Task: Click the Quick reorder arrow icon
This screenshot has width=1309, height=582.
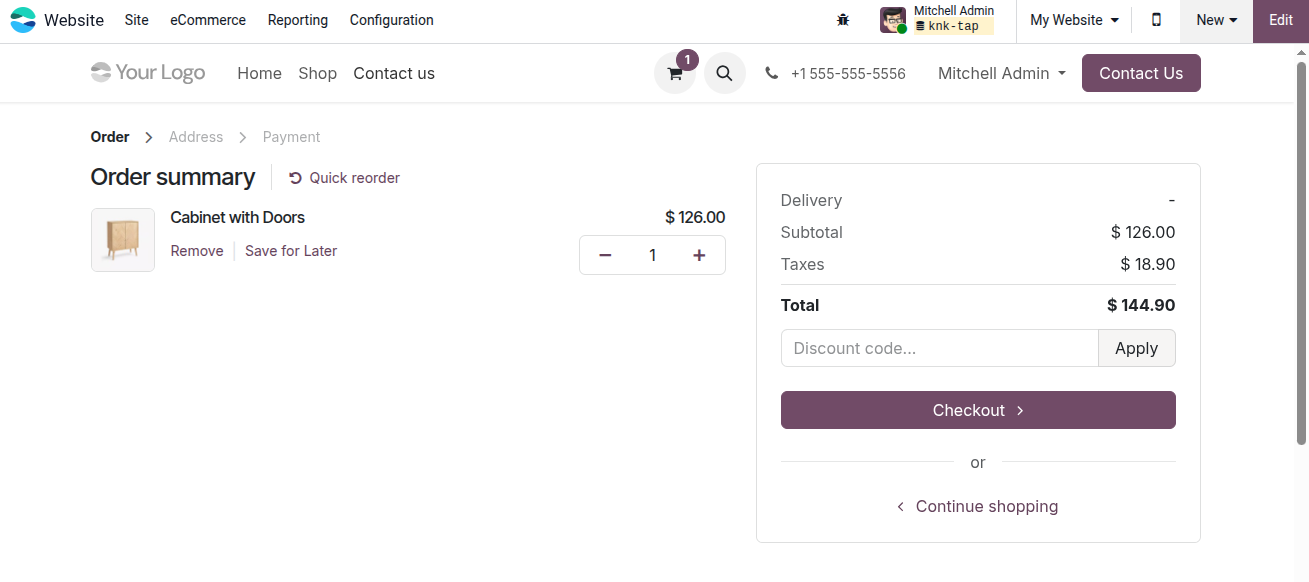Action: point(293,177)
